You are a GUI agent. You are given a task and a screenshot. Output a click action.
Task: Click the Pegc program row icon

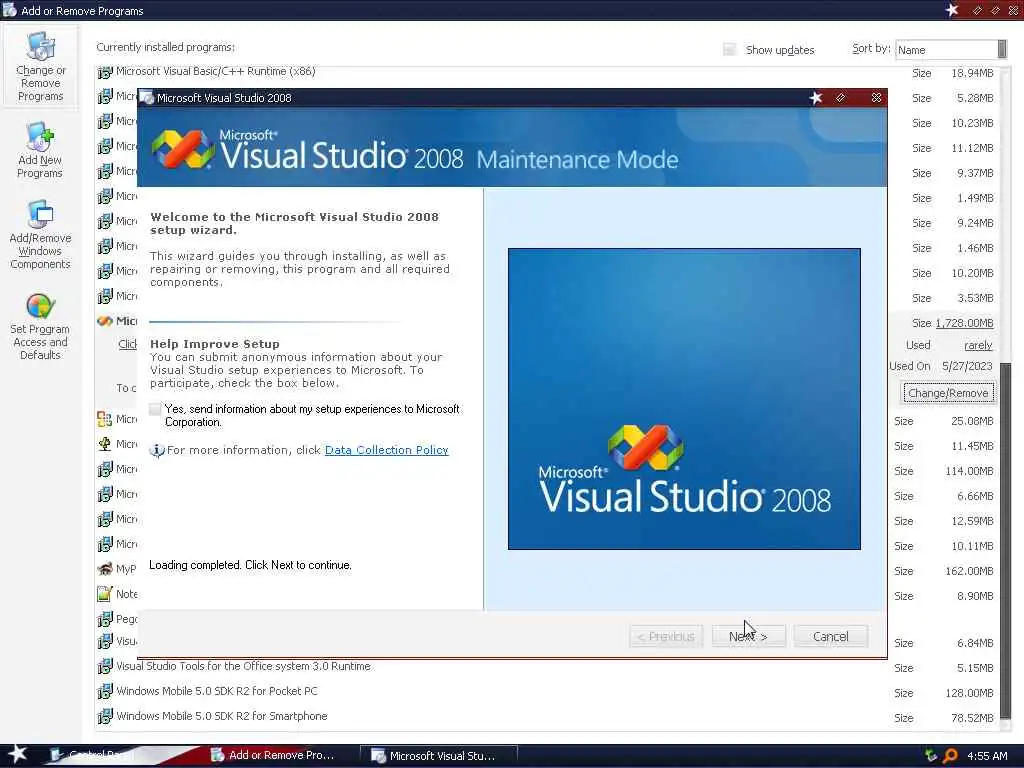click(x=104, y=618)
